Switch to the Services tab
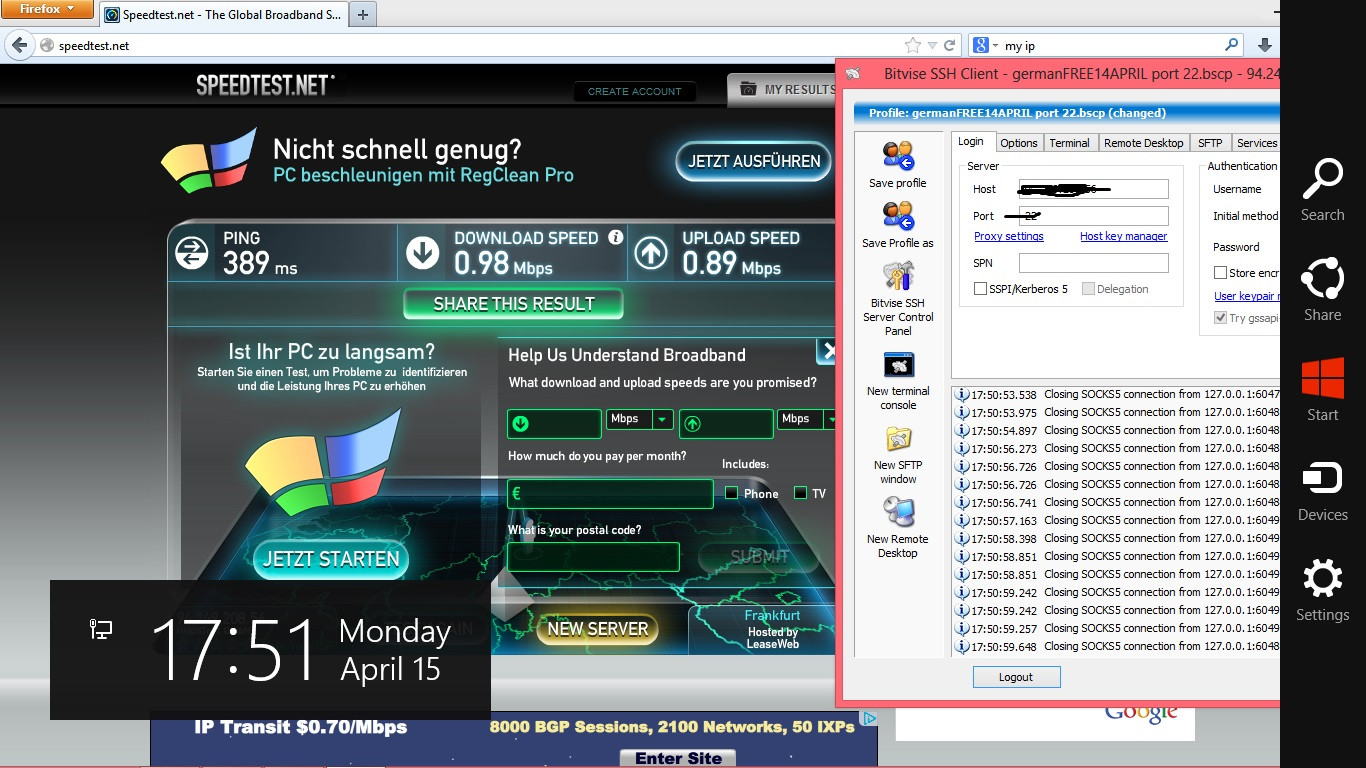This screenshot has width=1366, height=768. [x=1256, y=143]
